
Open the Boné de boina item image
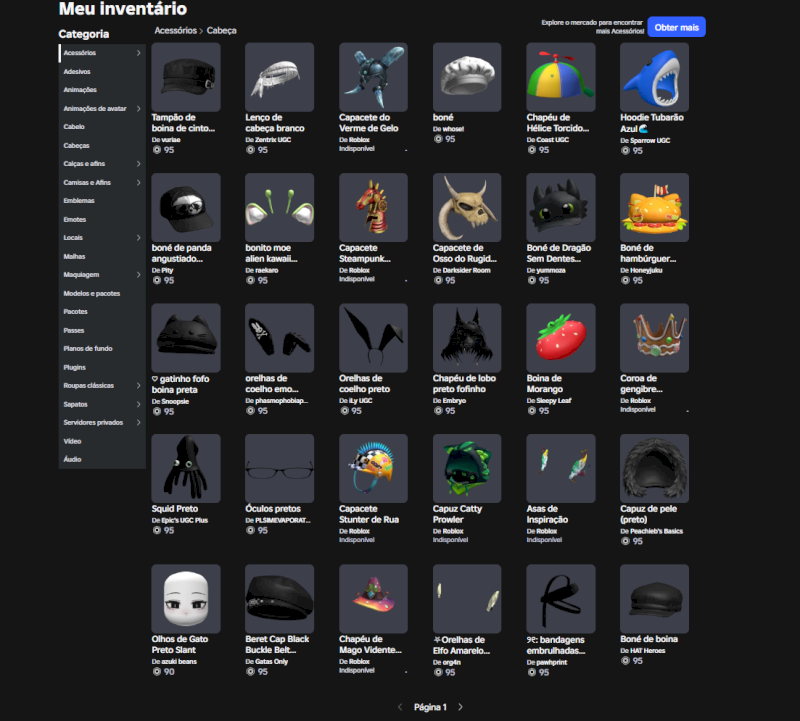pyautogui.click(x=655, y=599)
